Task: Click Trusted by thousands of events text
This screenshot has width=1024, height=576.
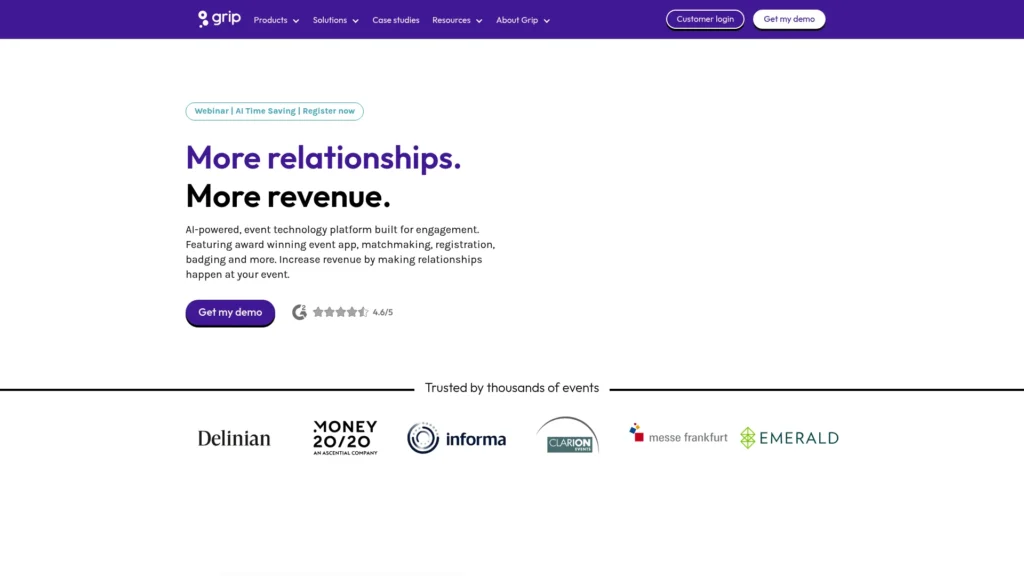Action: tap(512, 388)
